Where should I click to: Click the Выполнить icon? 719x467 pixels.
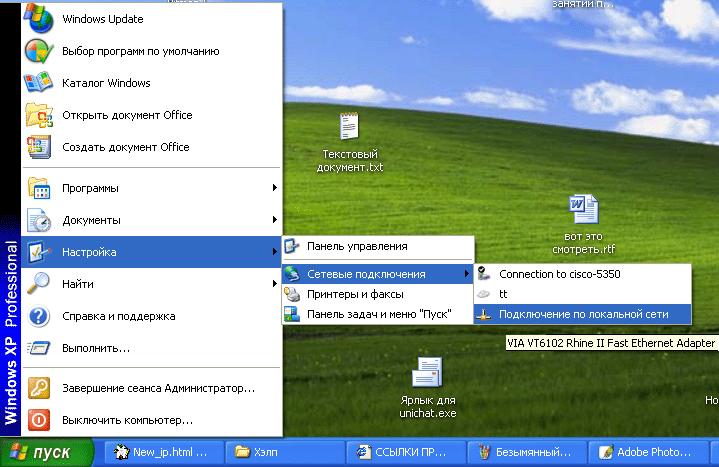pos(39,348)
